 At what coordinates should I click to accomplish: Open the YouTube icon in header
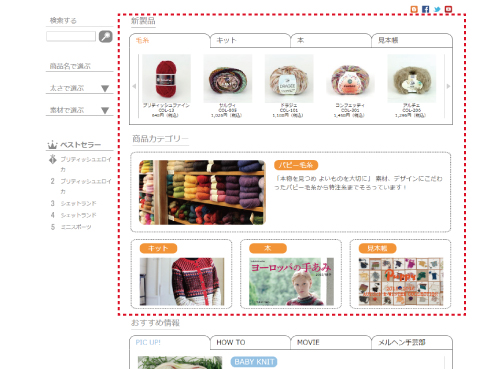(448, 9)
